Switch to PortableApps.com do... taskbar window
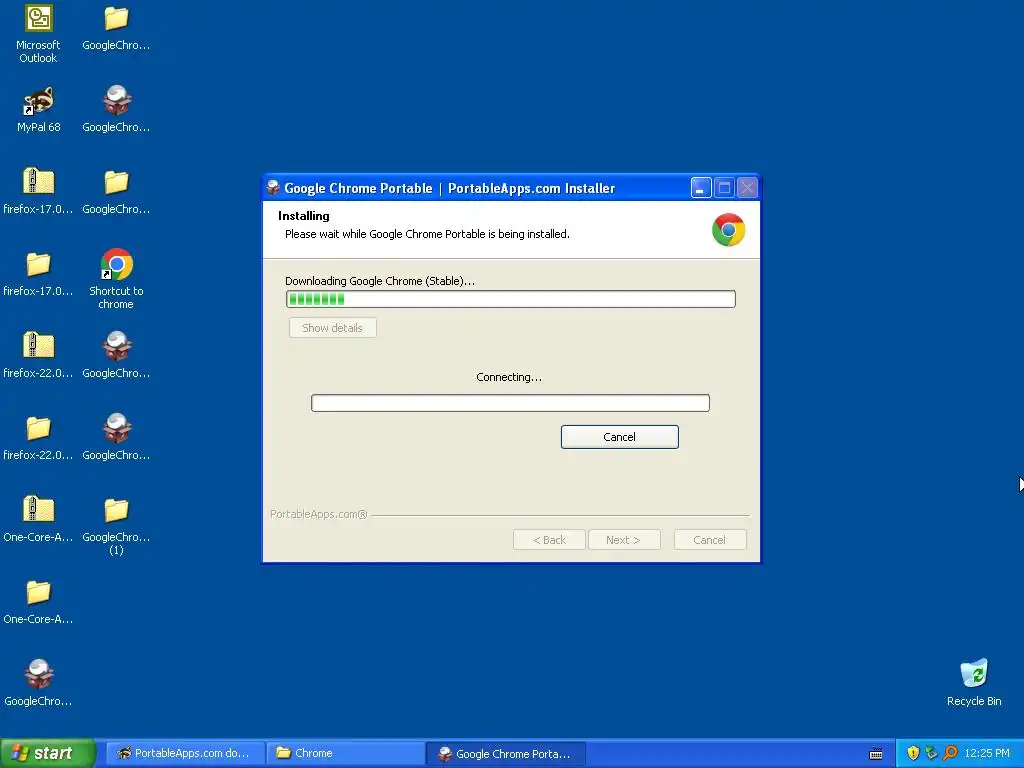The image size is (1024, 768). [185, 754]
